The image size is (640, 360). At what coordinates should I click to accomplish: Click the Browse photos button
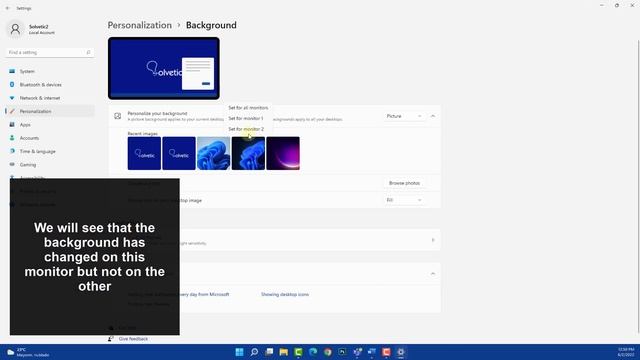(404, 183)
